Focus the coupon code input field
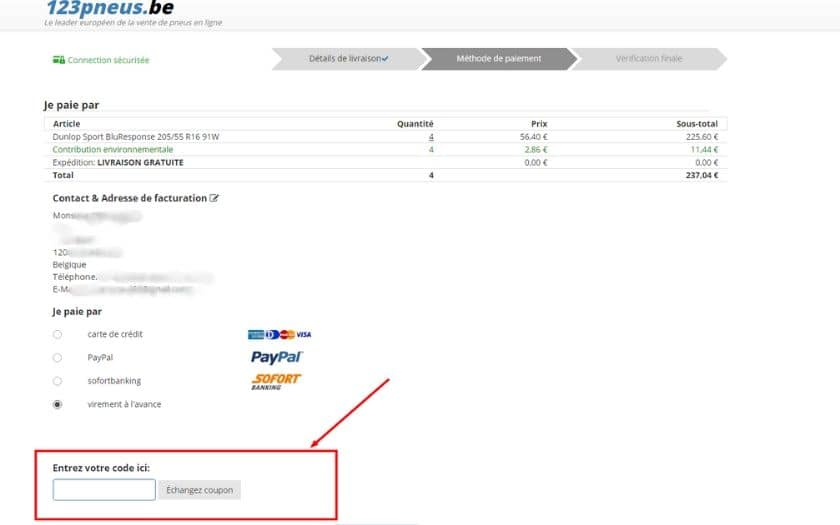This screenshot has height=525, width=840. point(104,490)
